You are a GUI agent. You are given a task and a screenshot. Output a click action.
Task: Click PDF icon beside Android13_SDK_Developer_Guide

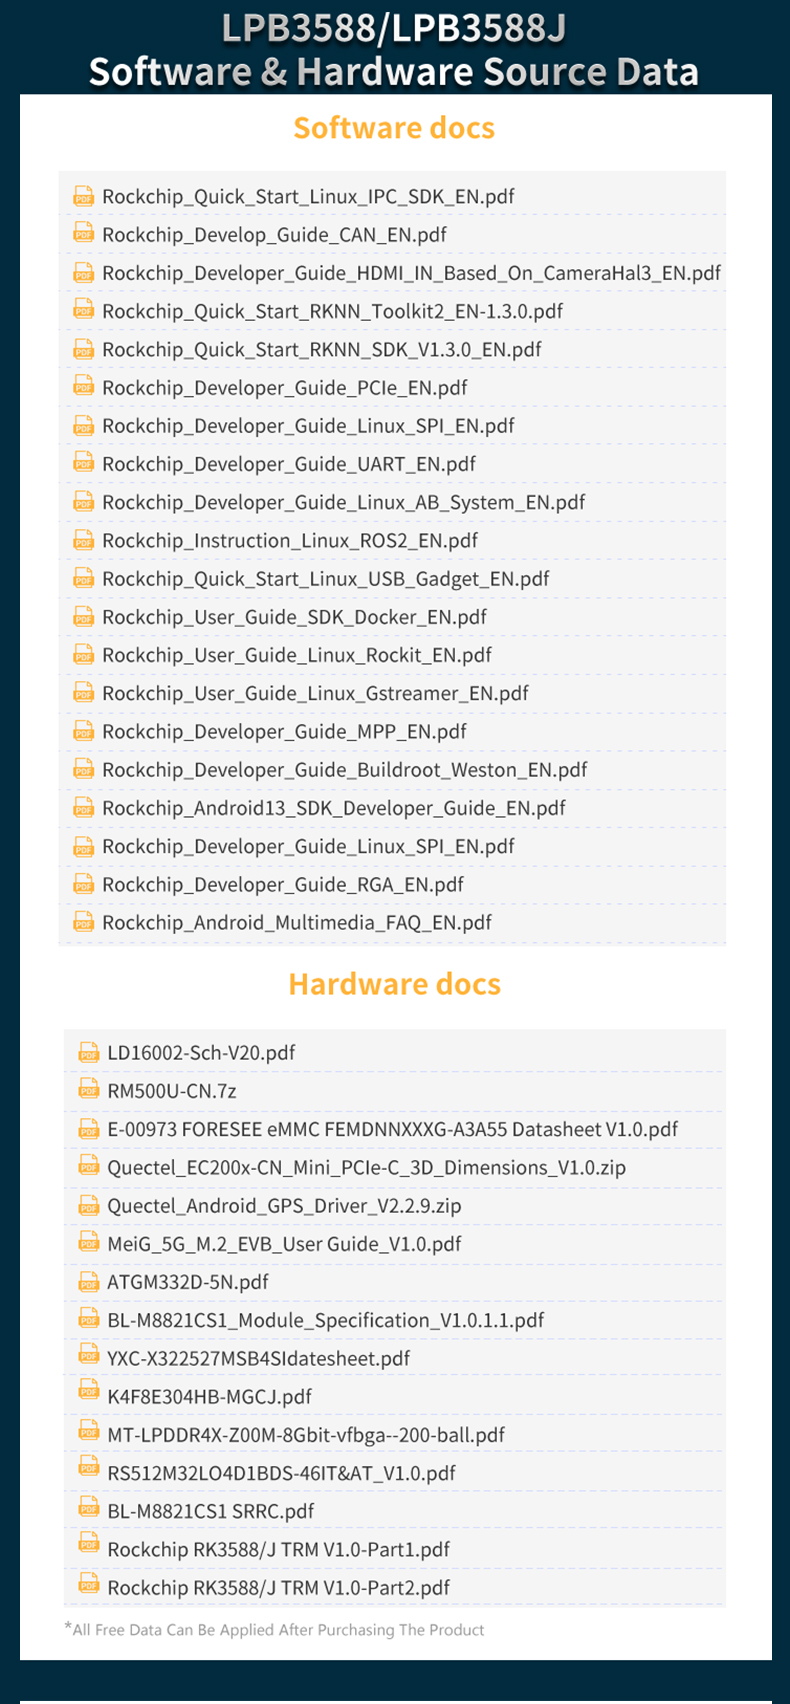coord(83,807)
